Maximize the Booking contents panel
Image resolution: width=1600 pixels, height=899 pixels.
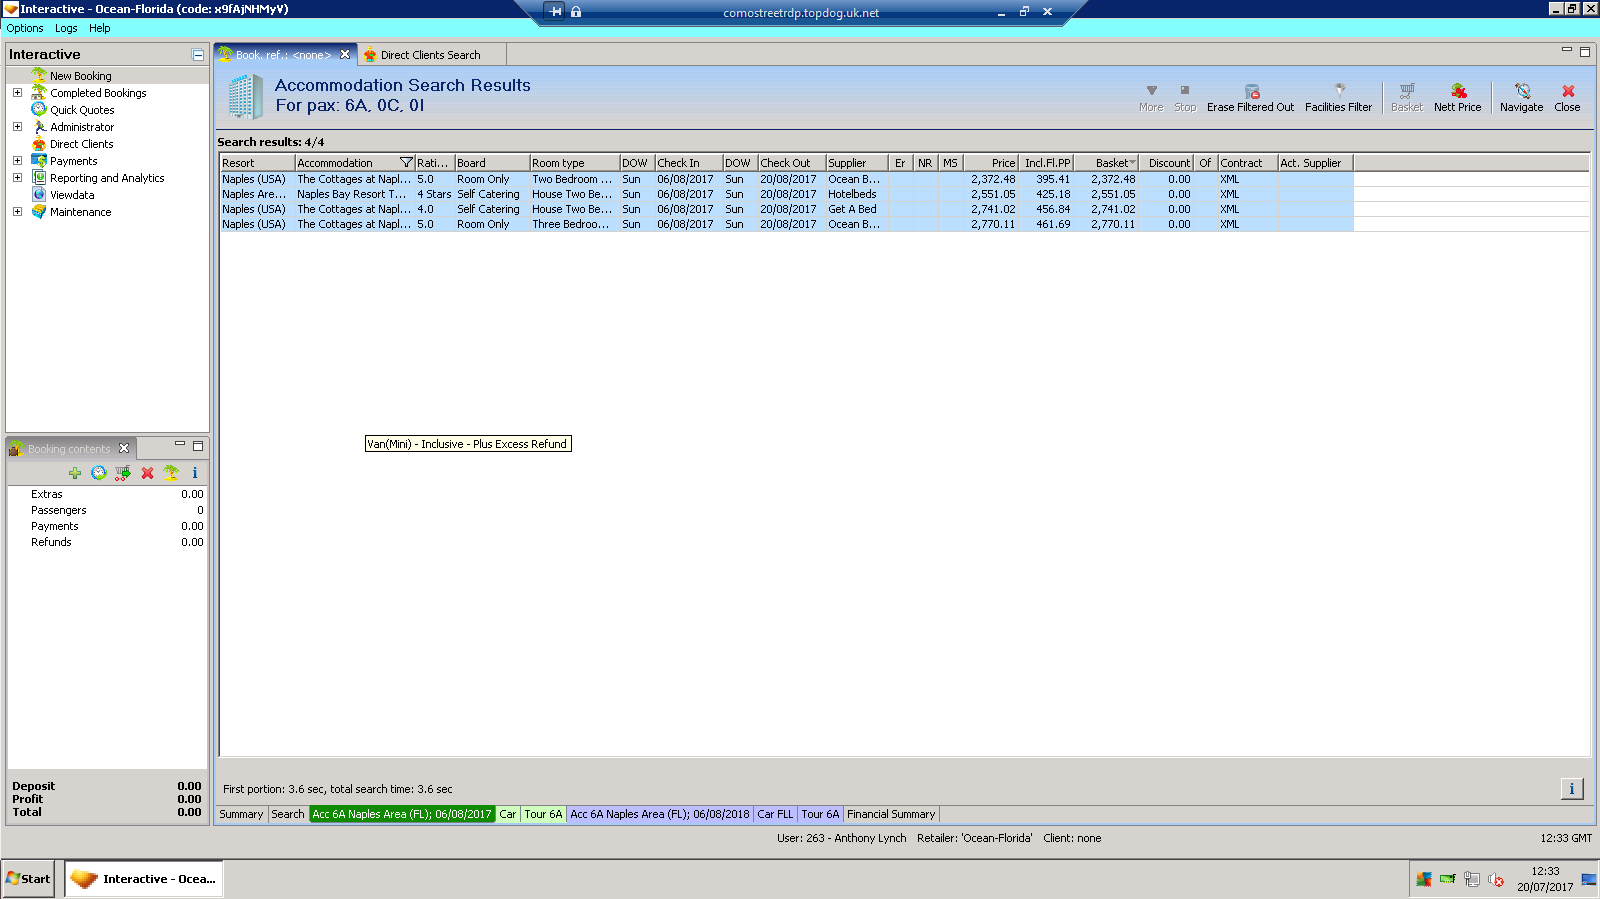(x=198, y=446)
